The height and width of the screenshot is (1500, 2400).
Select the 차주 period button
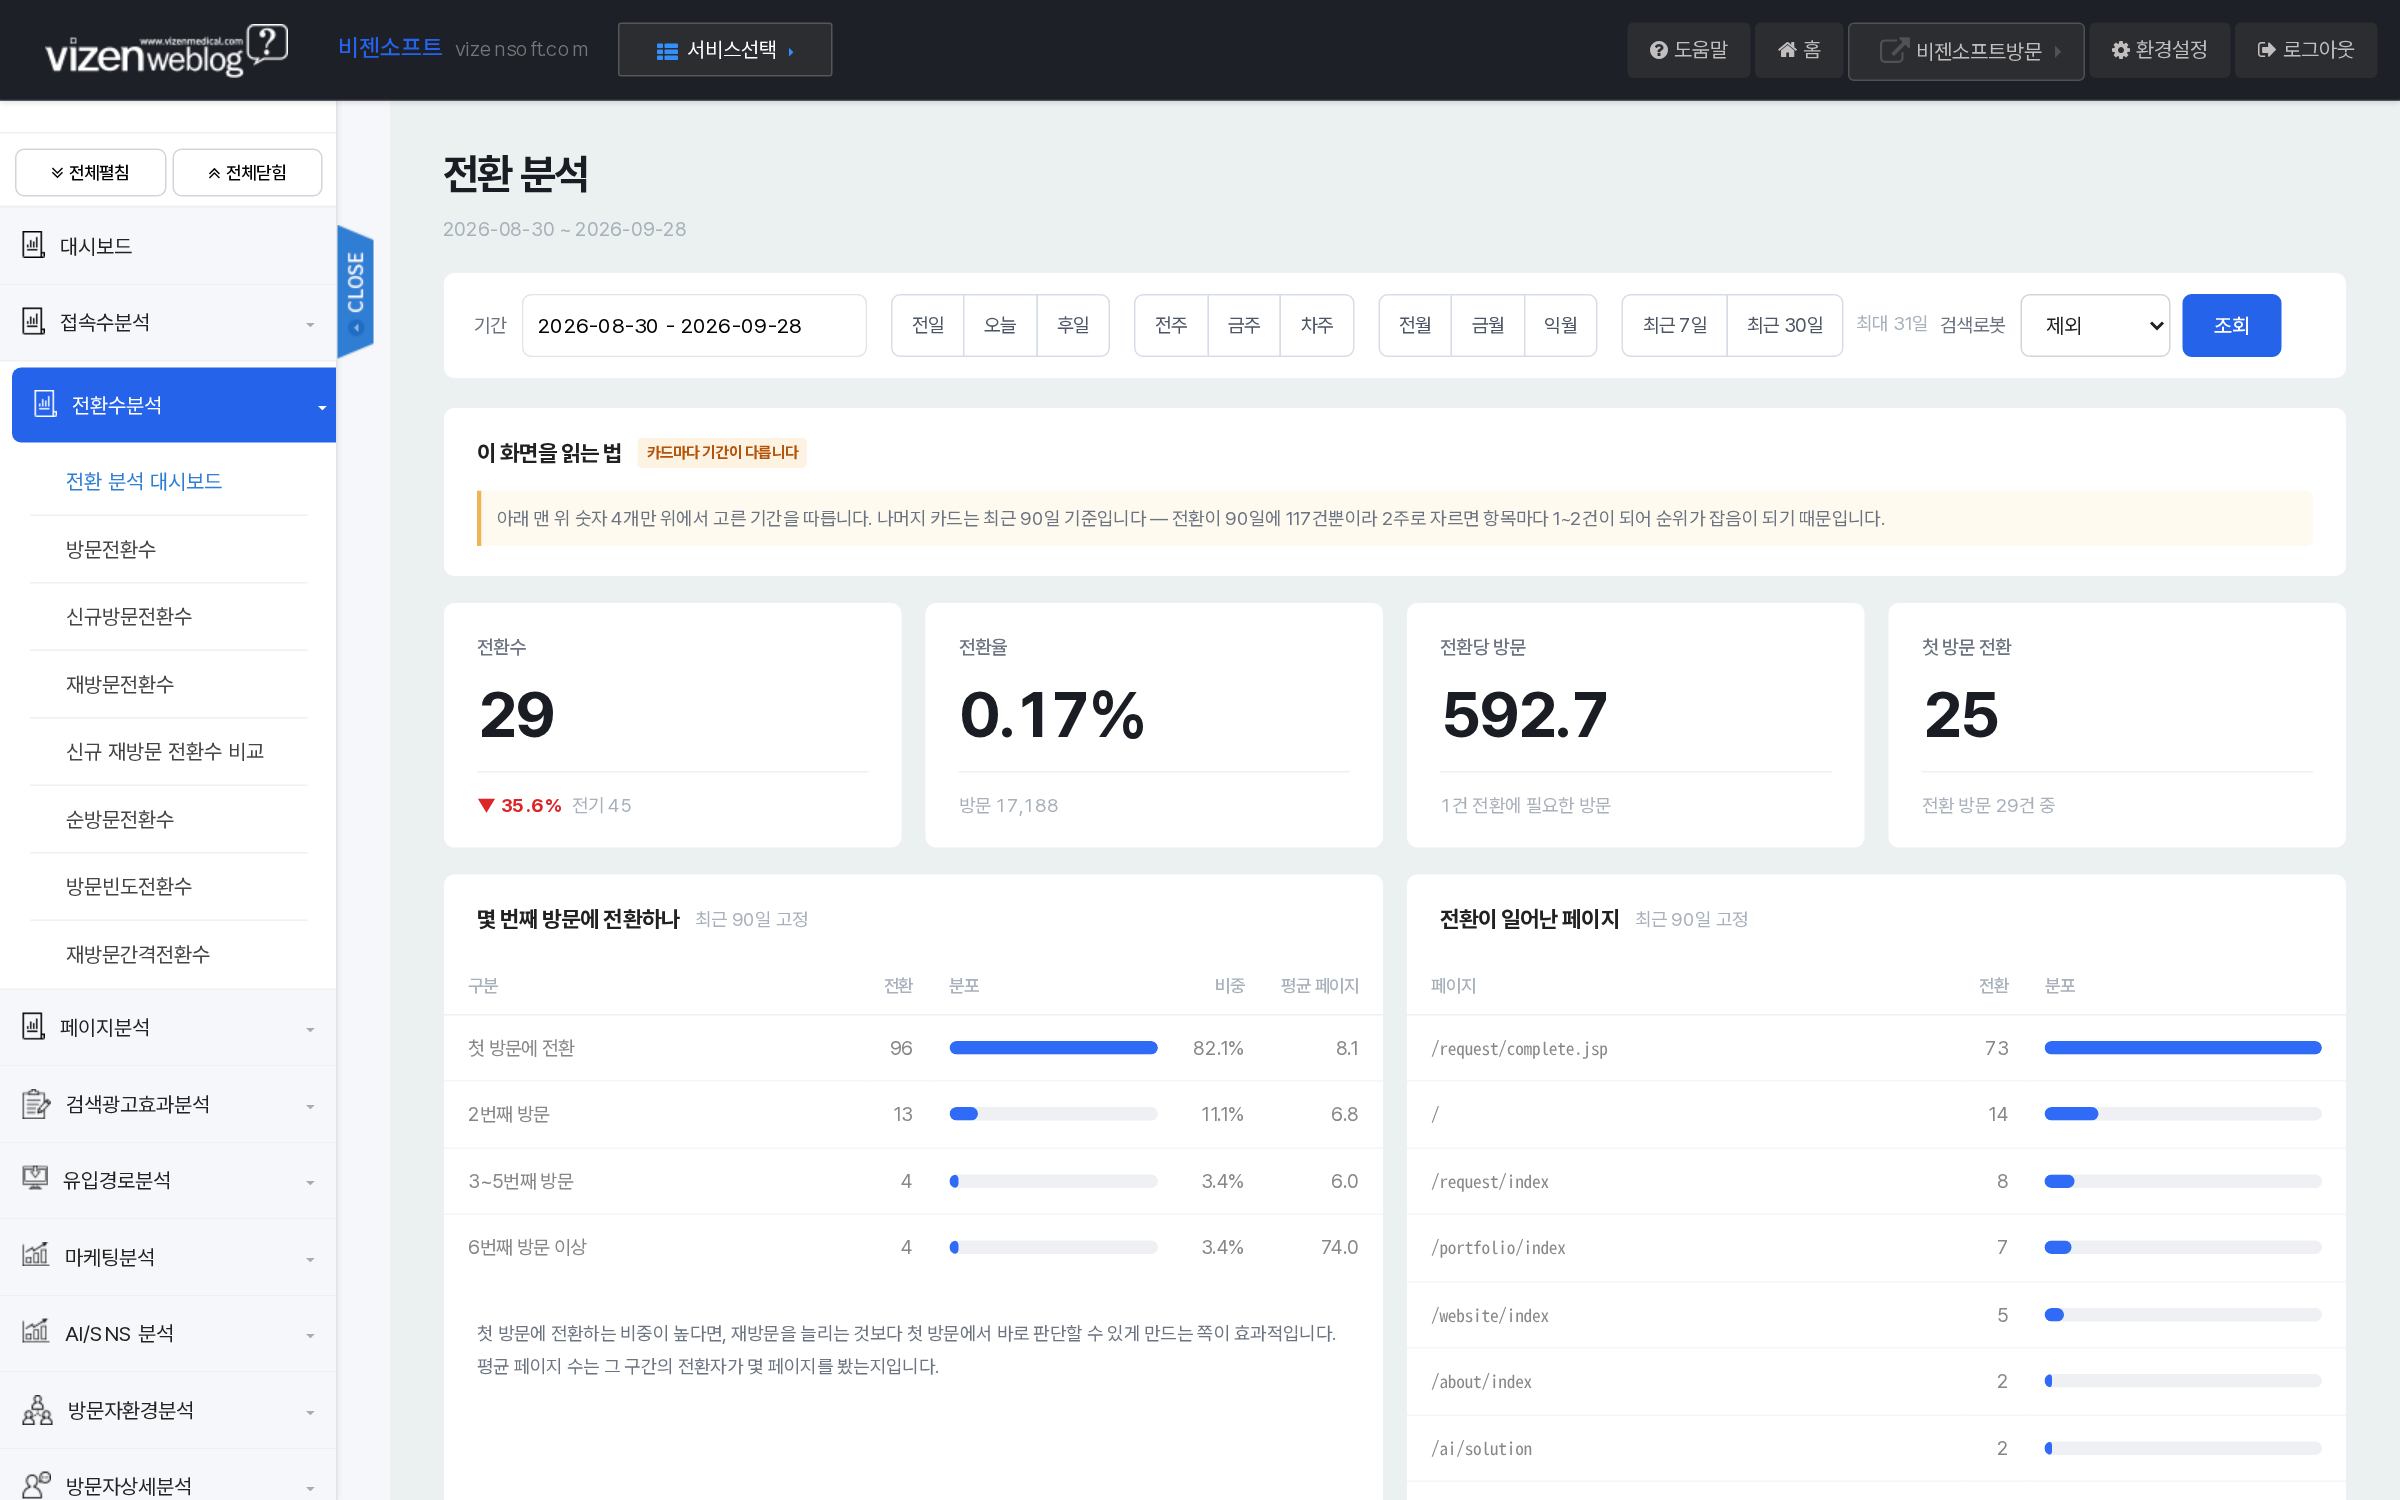point(1317,325)
